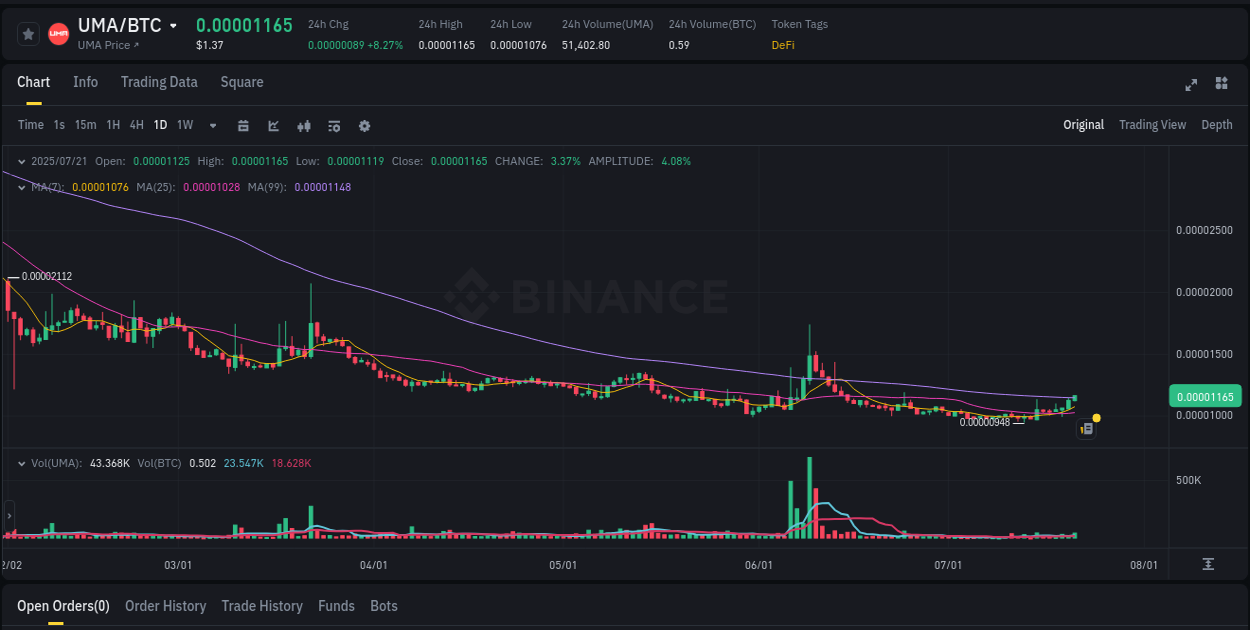Click the date range calendar icon
The width and height of the screenshot is (1250, 630).
click(x=243, y=125)
